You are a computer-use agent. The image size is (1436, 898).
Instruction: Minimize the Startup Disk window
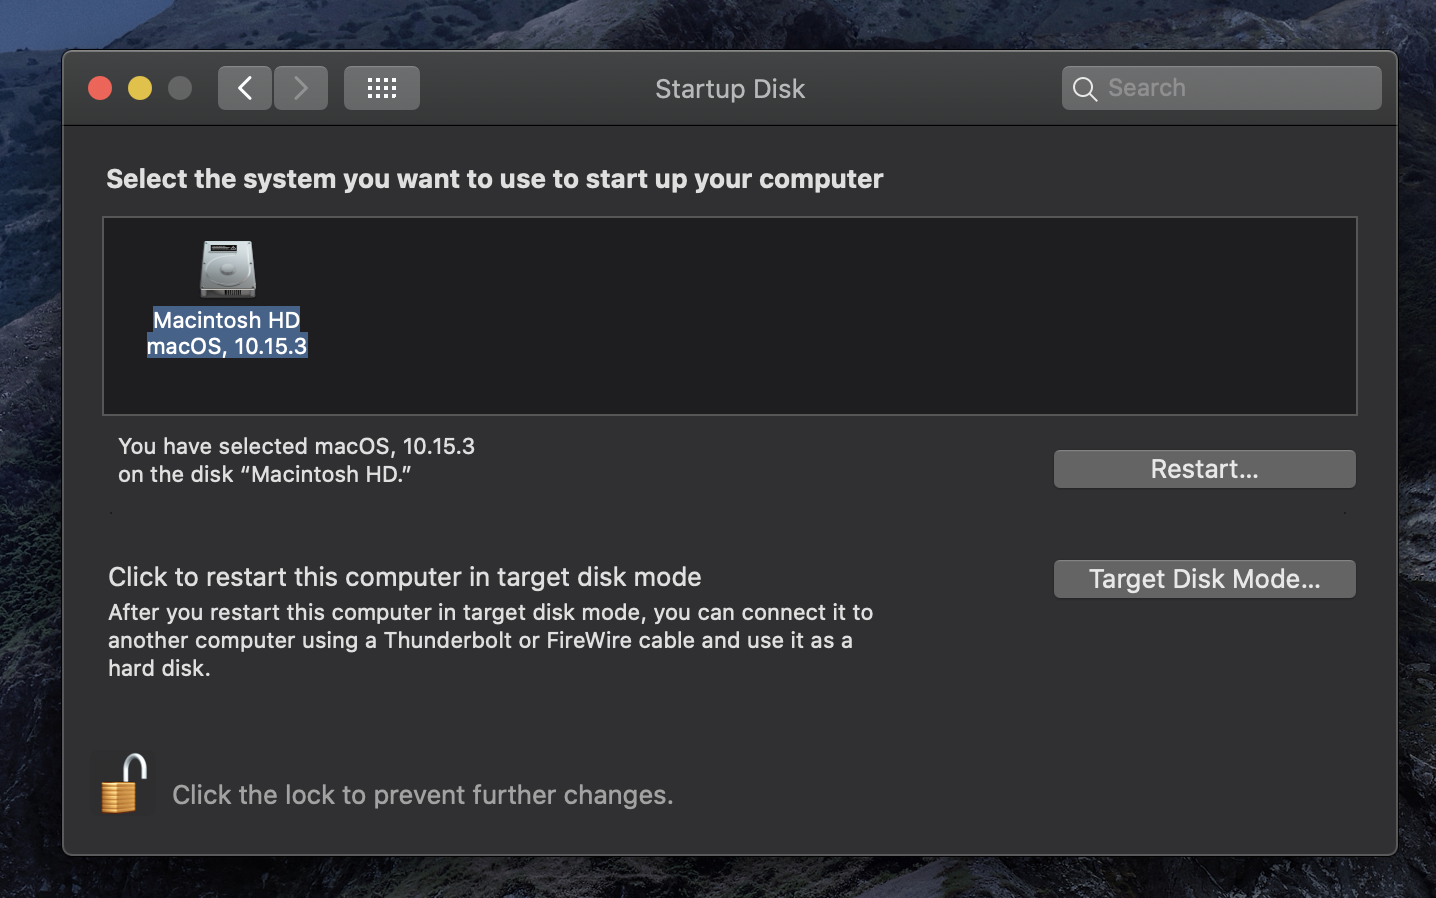tap(140, 88)
